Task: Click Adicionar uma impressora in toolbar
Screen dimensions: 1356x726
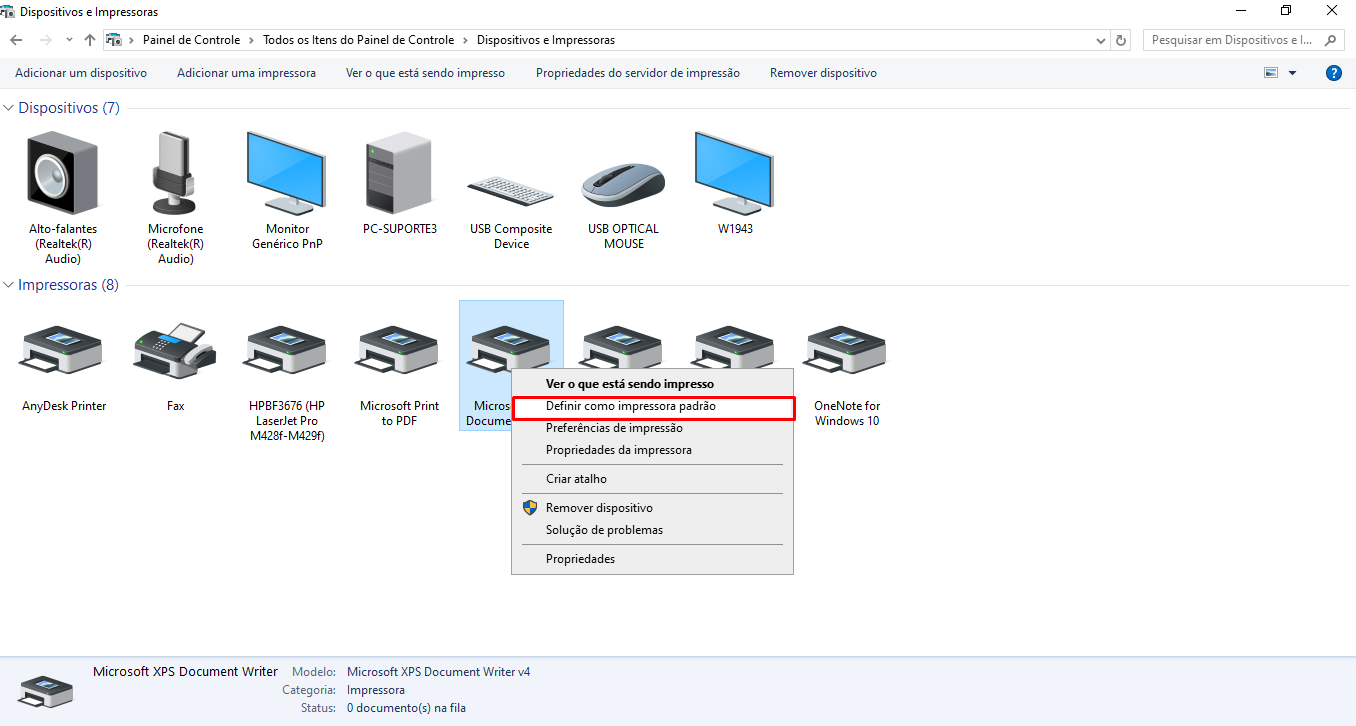Action: coord(246,73)
